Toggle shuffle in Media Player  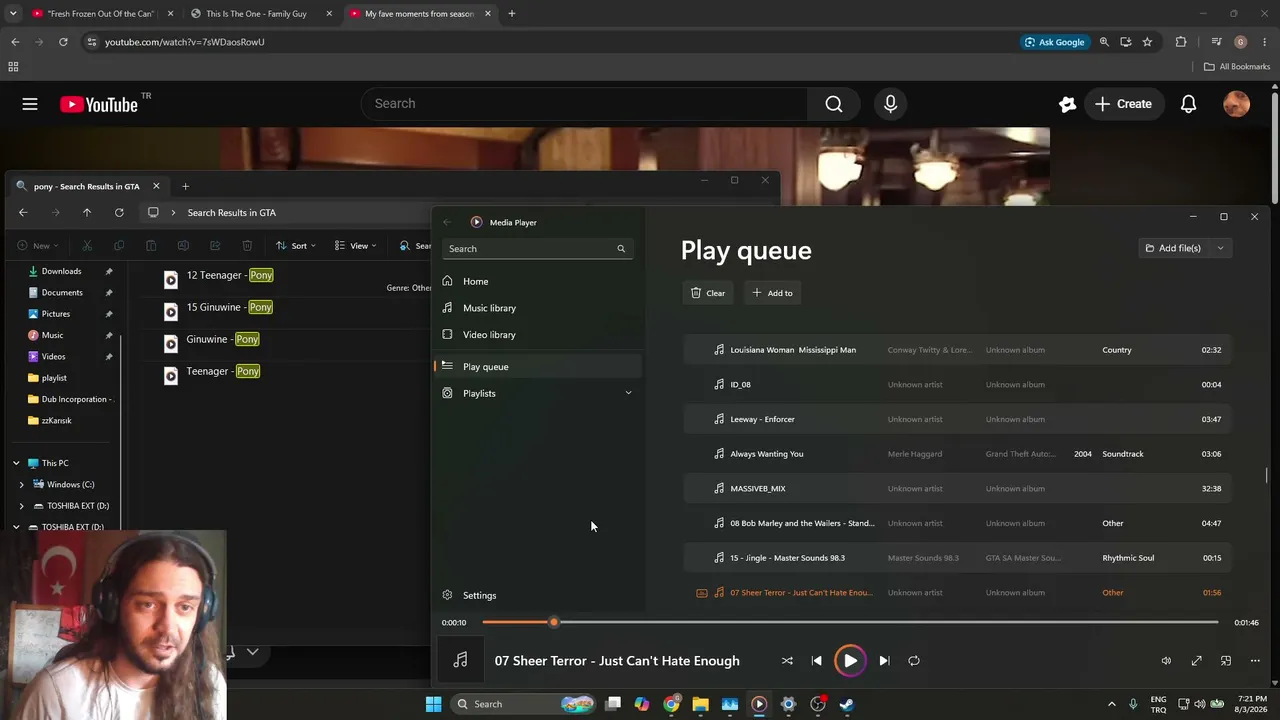pyautogui.click(x=787, y=661)
